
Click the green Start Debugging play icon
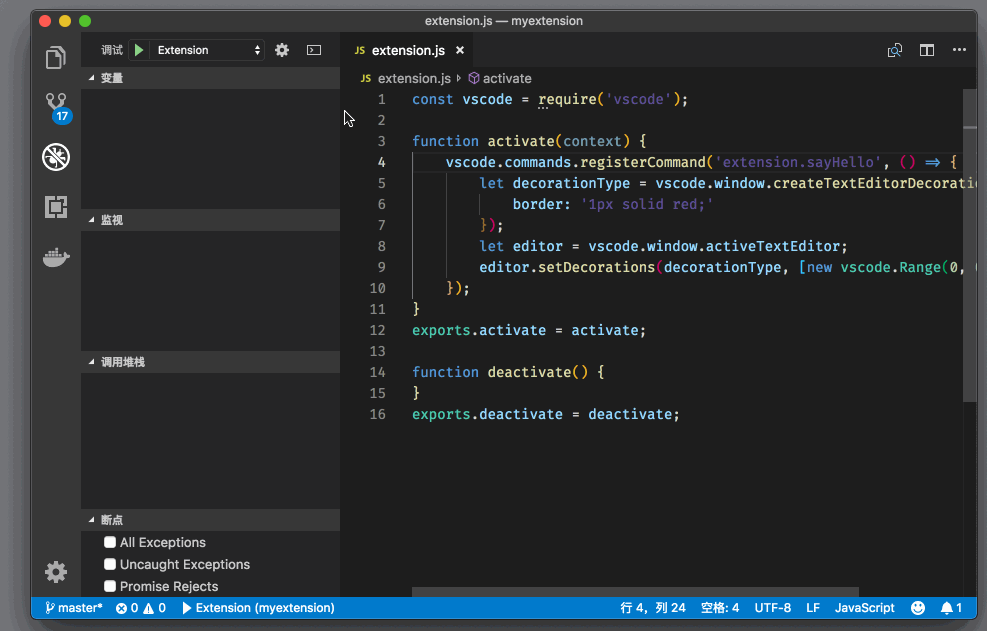139,50
